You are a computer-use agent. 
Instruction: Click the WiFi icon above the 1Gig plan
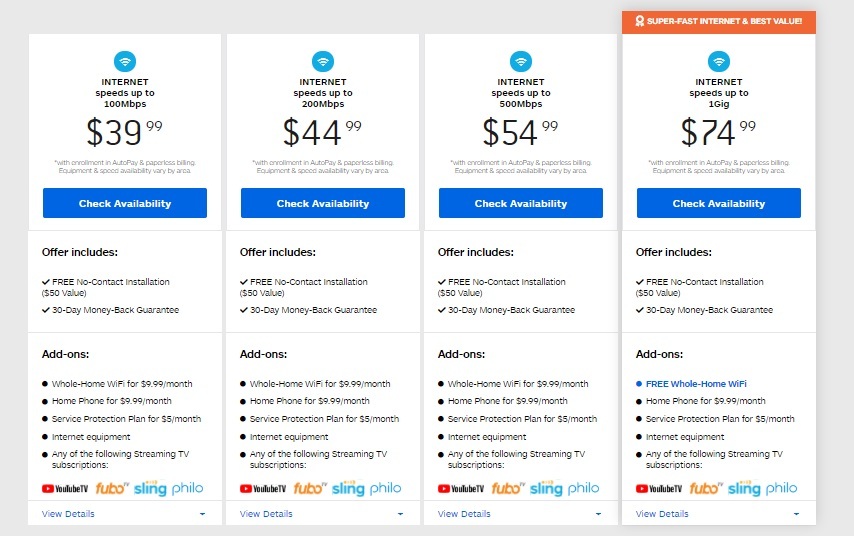(719, 62)
